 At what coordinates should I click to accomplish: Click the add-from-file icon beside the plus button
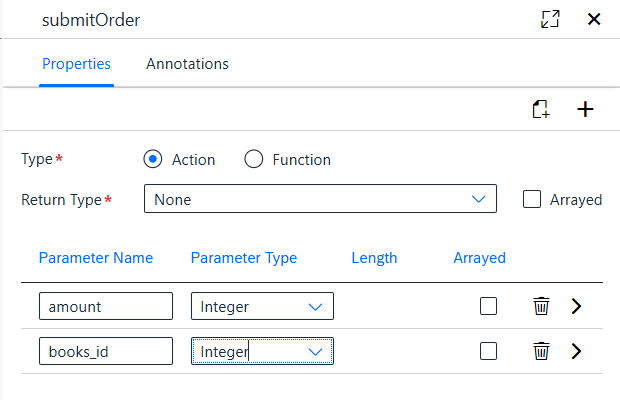541,109
